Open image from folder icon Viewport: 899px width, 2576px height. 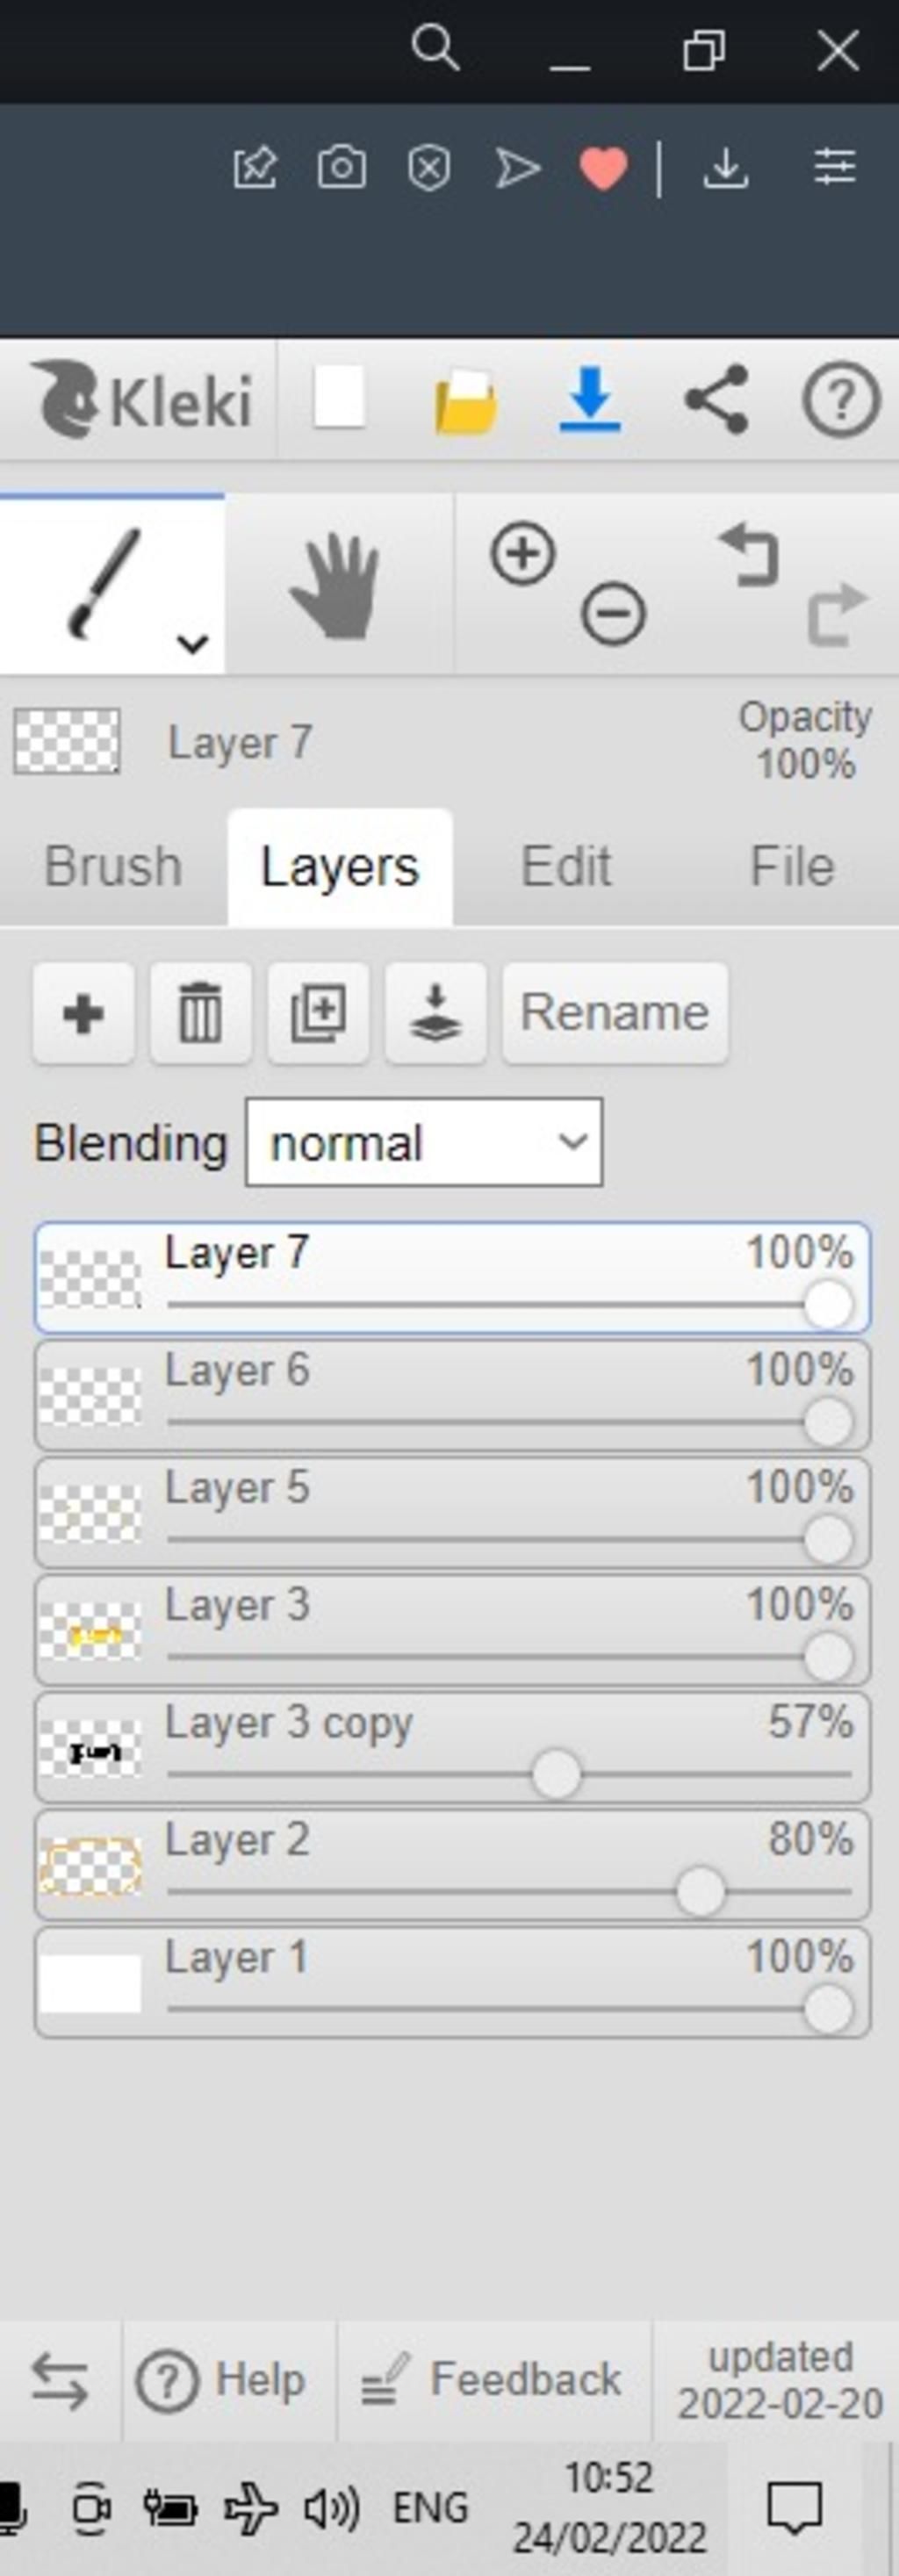(x=465, y=403)
